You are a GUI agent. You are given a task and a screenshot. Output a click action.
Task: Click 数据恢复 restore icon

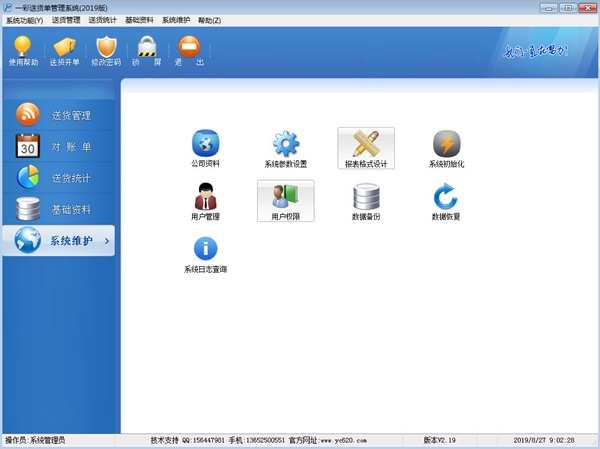pyautogui.click(x=446, y=198)
